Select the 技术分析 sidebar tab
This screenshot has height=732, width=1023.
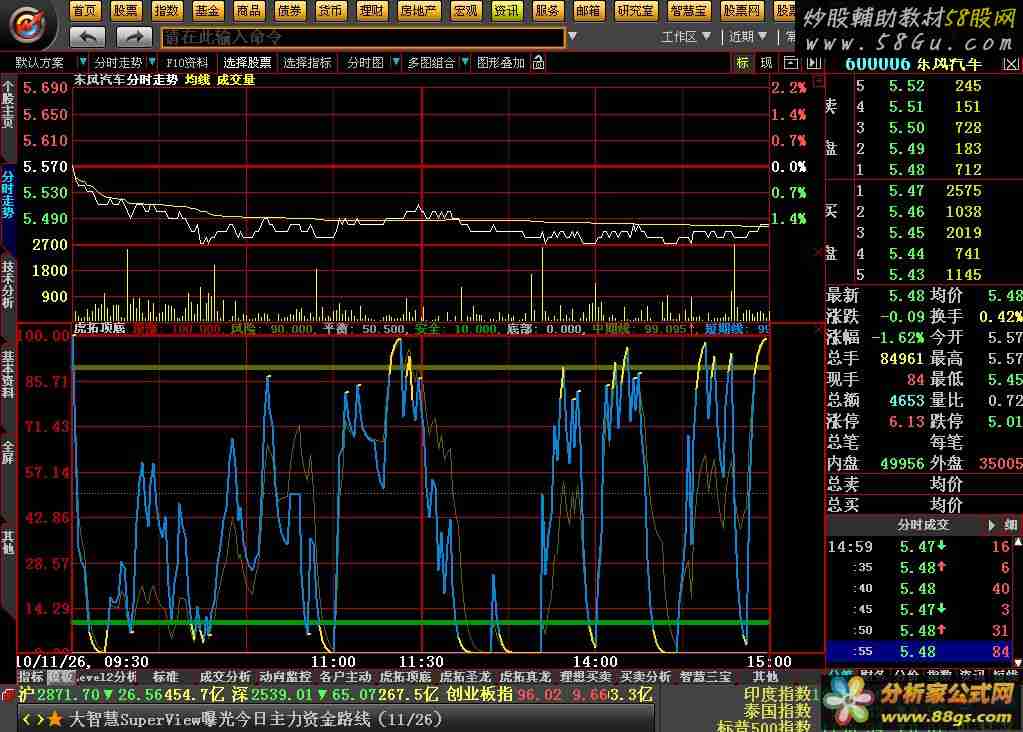point(8,284)
